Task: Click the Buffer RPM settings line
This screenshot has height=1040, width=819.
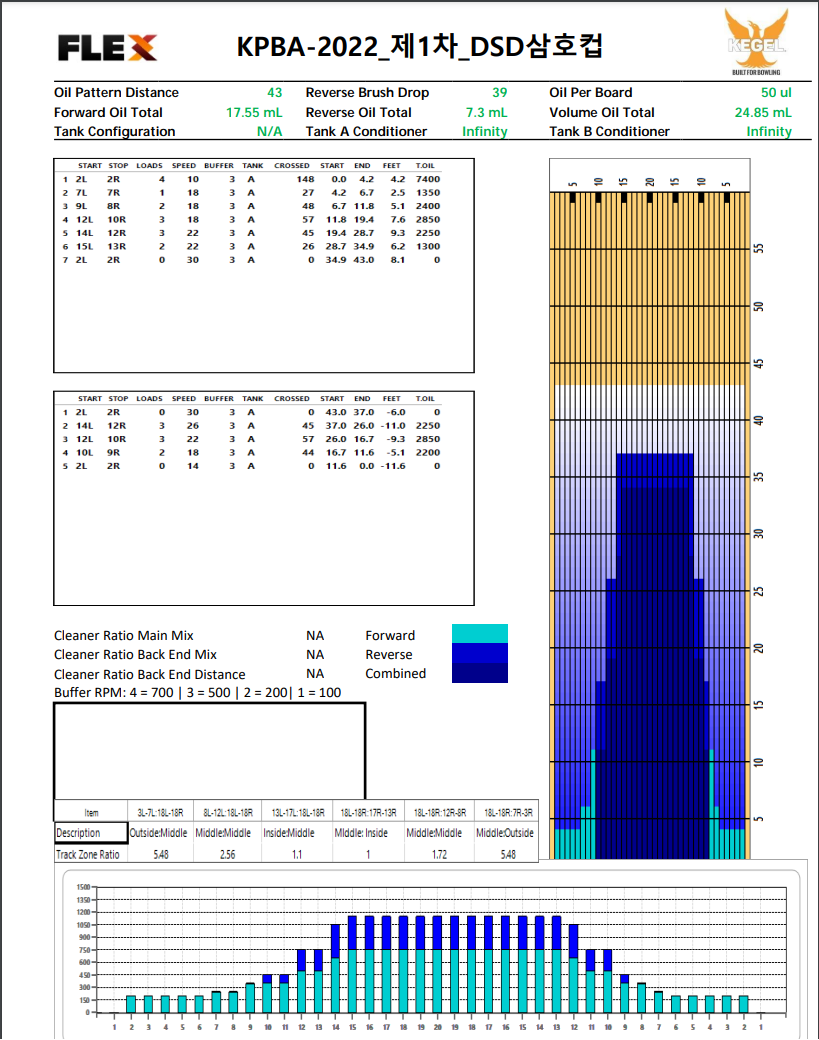Action: point(198,692)
